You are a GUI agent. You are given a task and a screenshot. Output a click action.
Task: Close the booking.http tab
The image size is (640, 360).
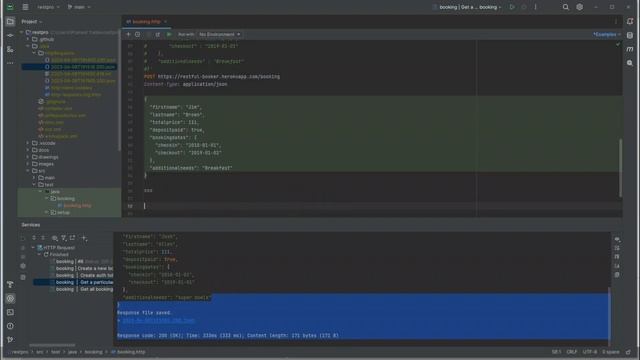click(165, 22)
